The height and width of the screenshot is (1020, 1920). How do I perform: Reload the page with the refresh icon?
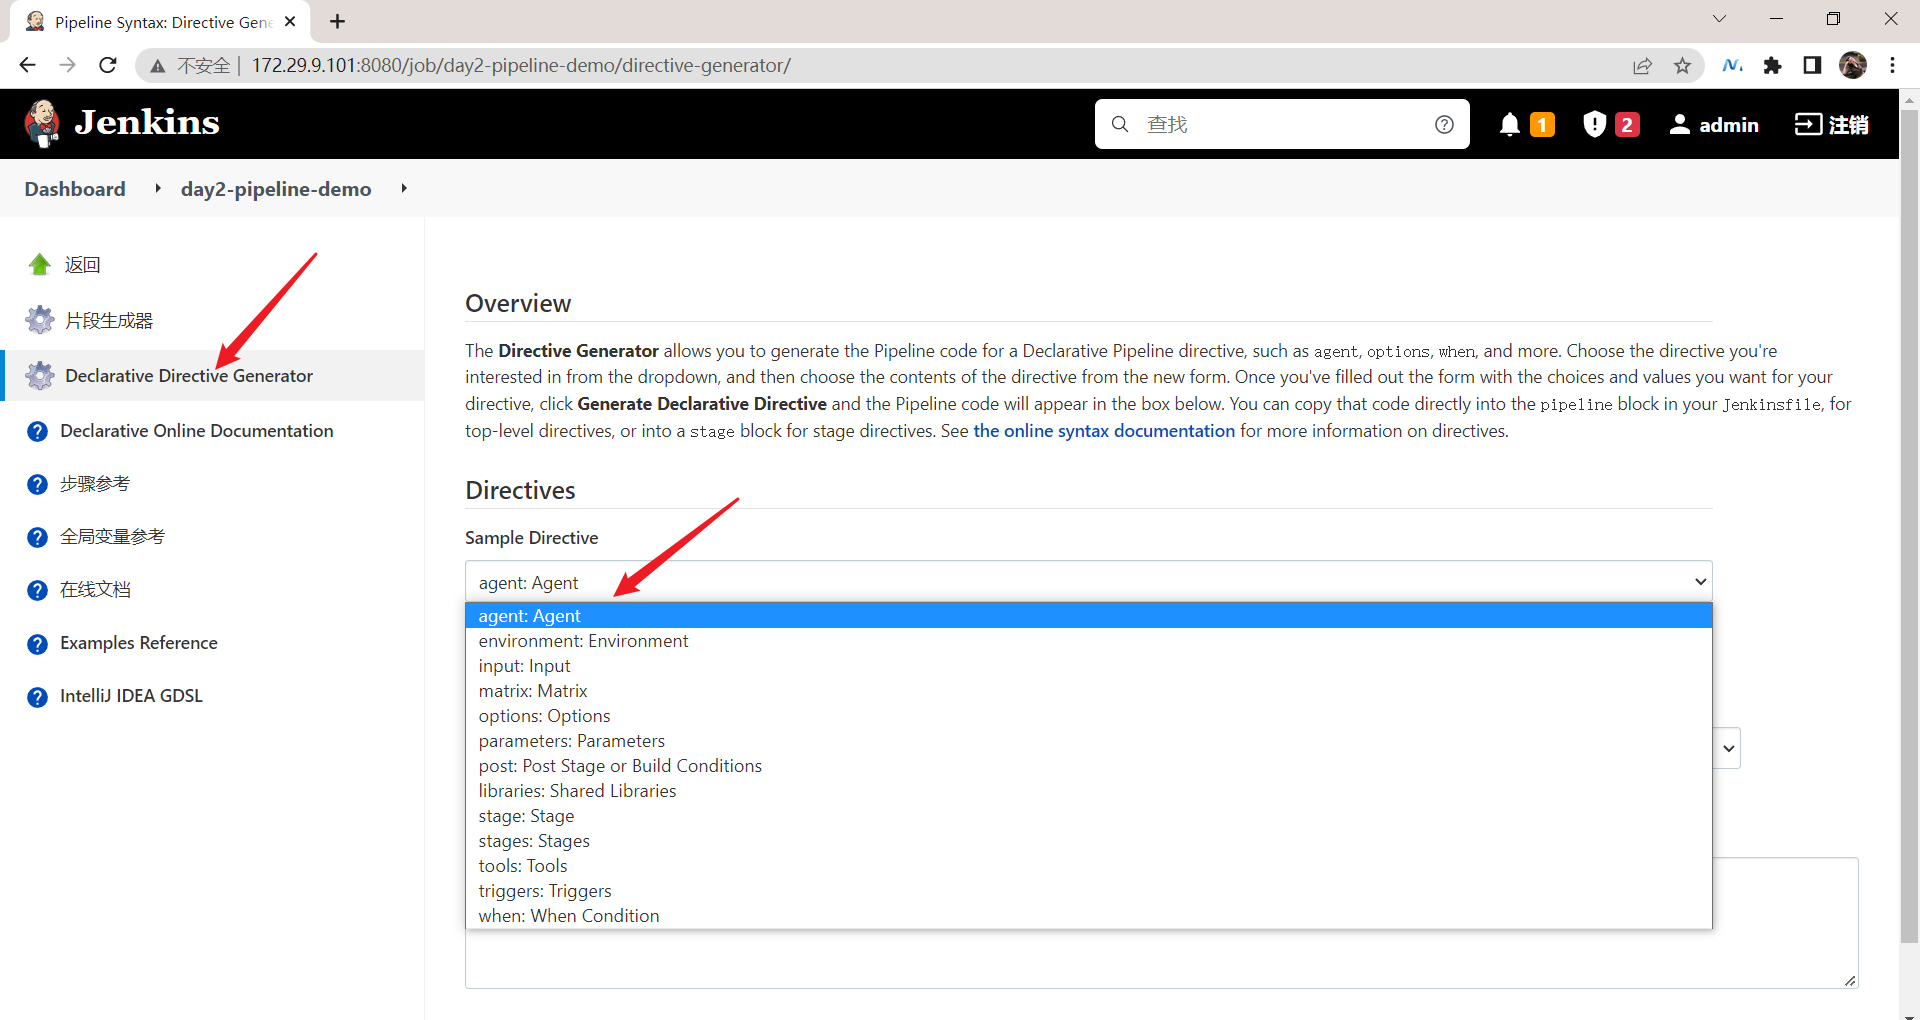pos(108,65)
